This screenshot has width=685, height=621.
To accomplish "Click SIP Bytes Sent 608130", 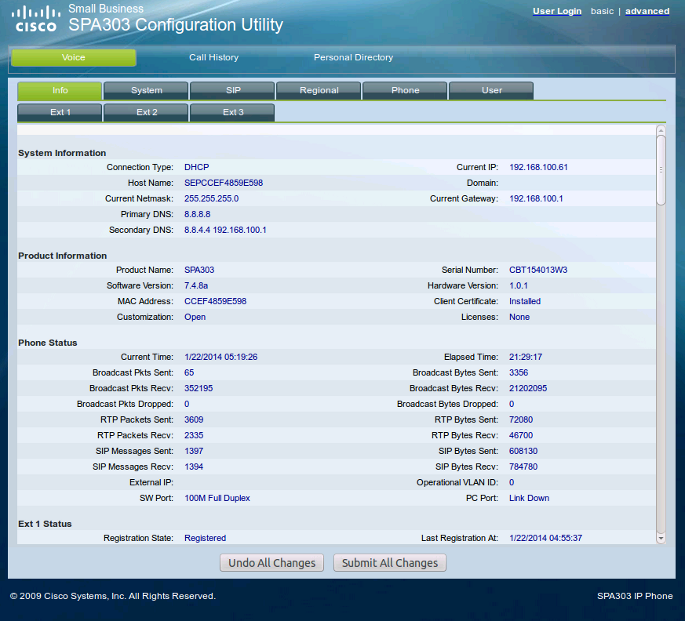I will pyautogui.click(x=523, y=451).
